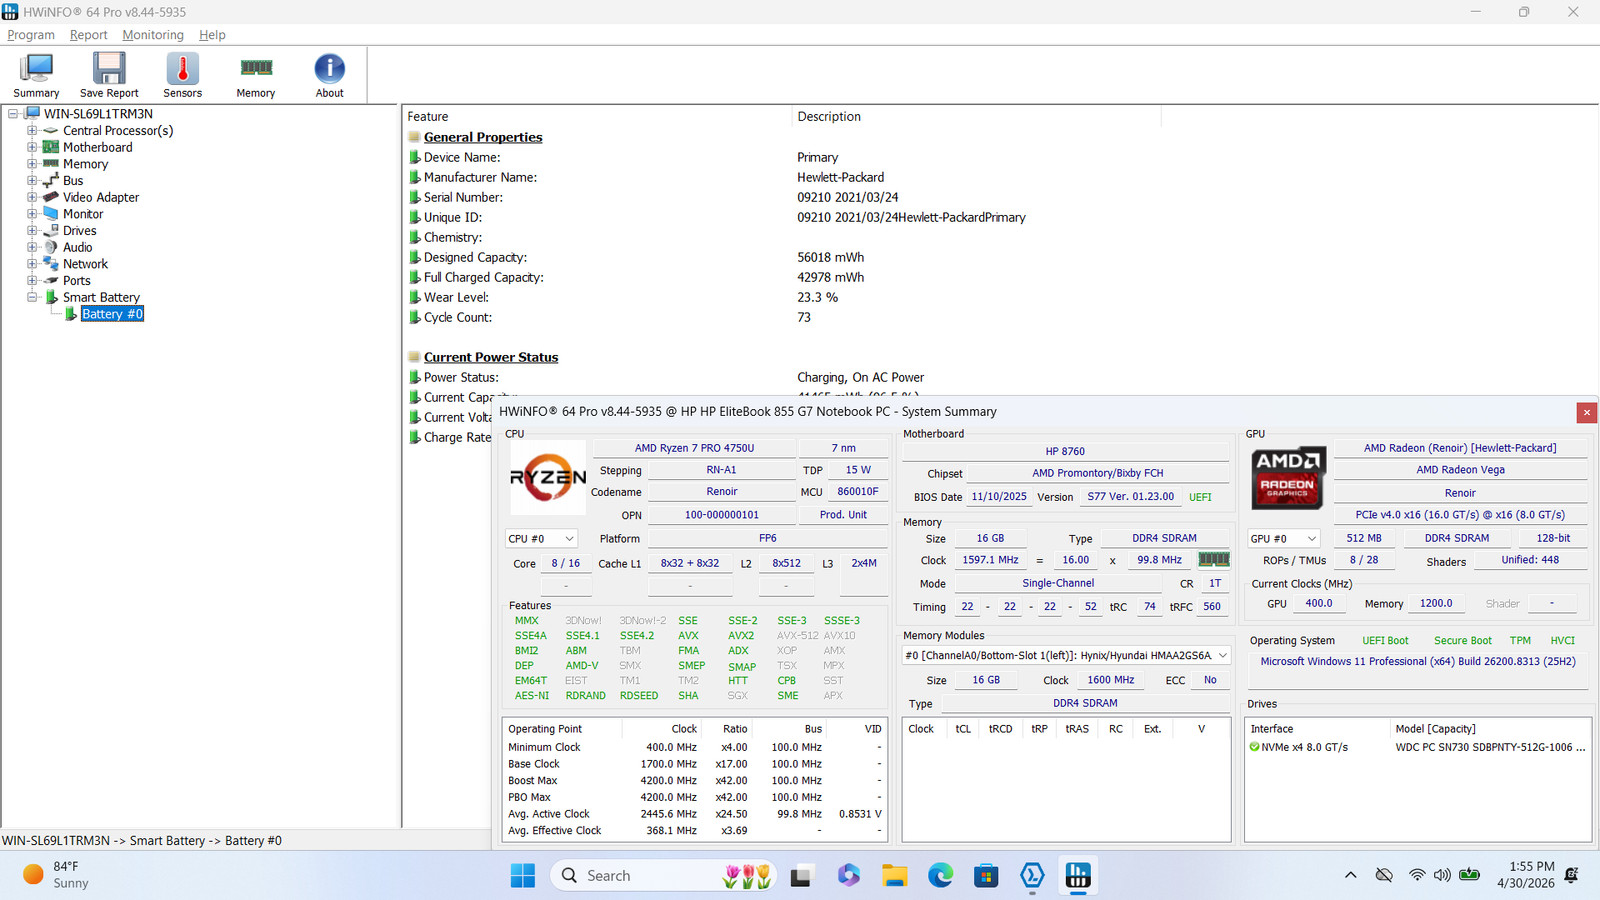This screenshot has width=1600, height=900.
Task: Close the System Summary window
Action: [x=1586, y=412]
